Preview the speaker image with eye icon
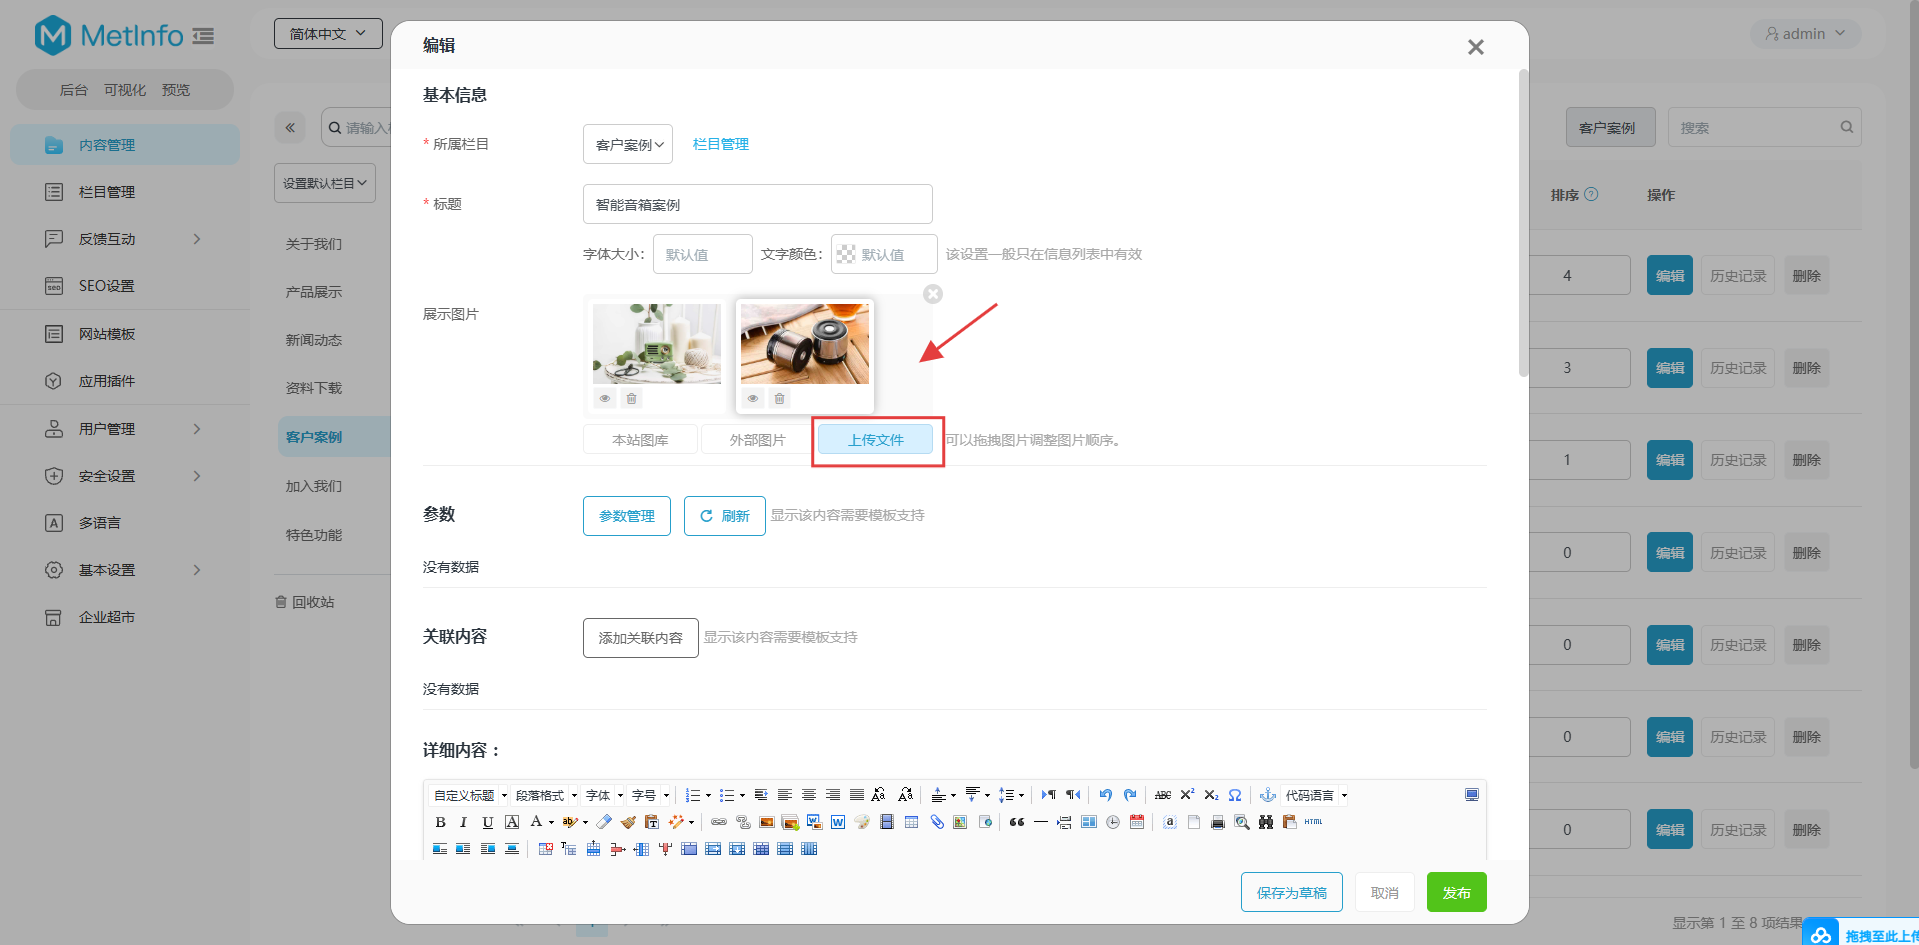 [x=753, y=399]
